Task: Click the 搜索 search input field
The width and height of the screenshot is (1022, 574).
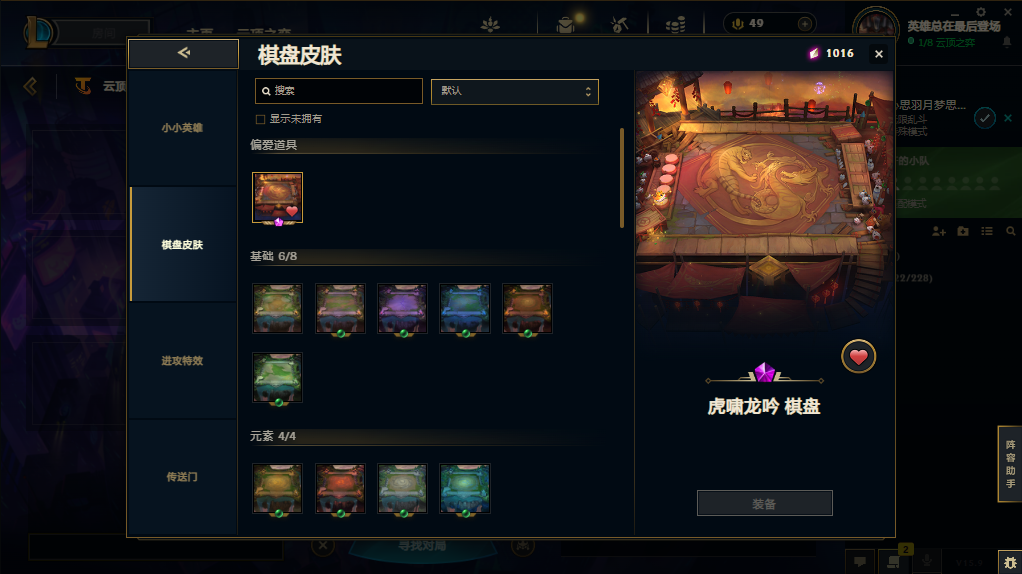Action: [x=339, y=91]
